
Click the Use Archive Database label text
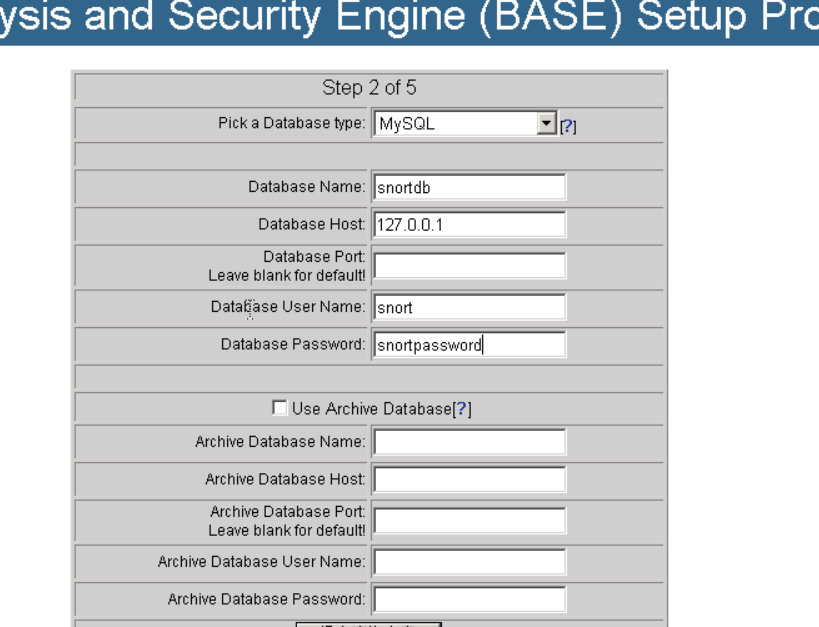372,409
